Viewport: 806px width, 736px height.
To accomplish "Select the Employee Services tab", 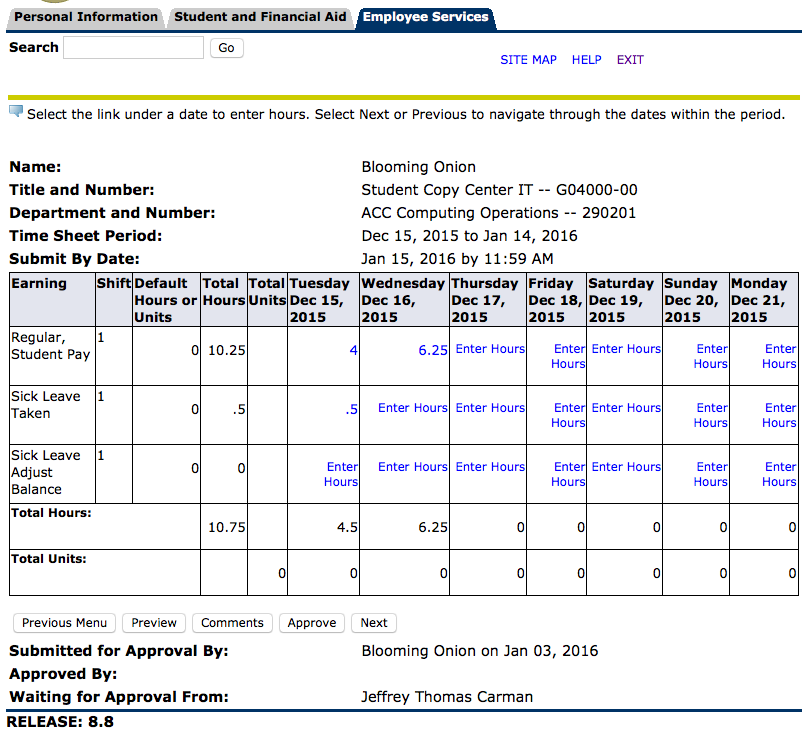I will [426, 17].
